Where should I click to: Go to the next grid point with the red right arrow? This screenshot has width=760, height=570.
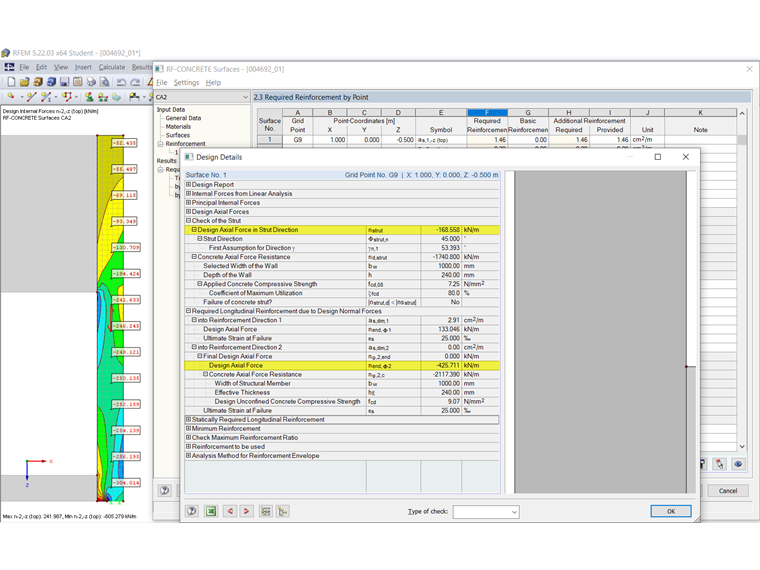pos(246,511)
